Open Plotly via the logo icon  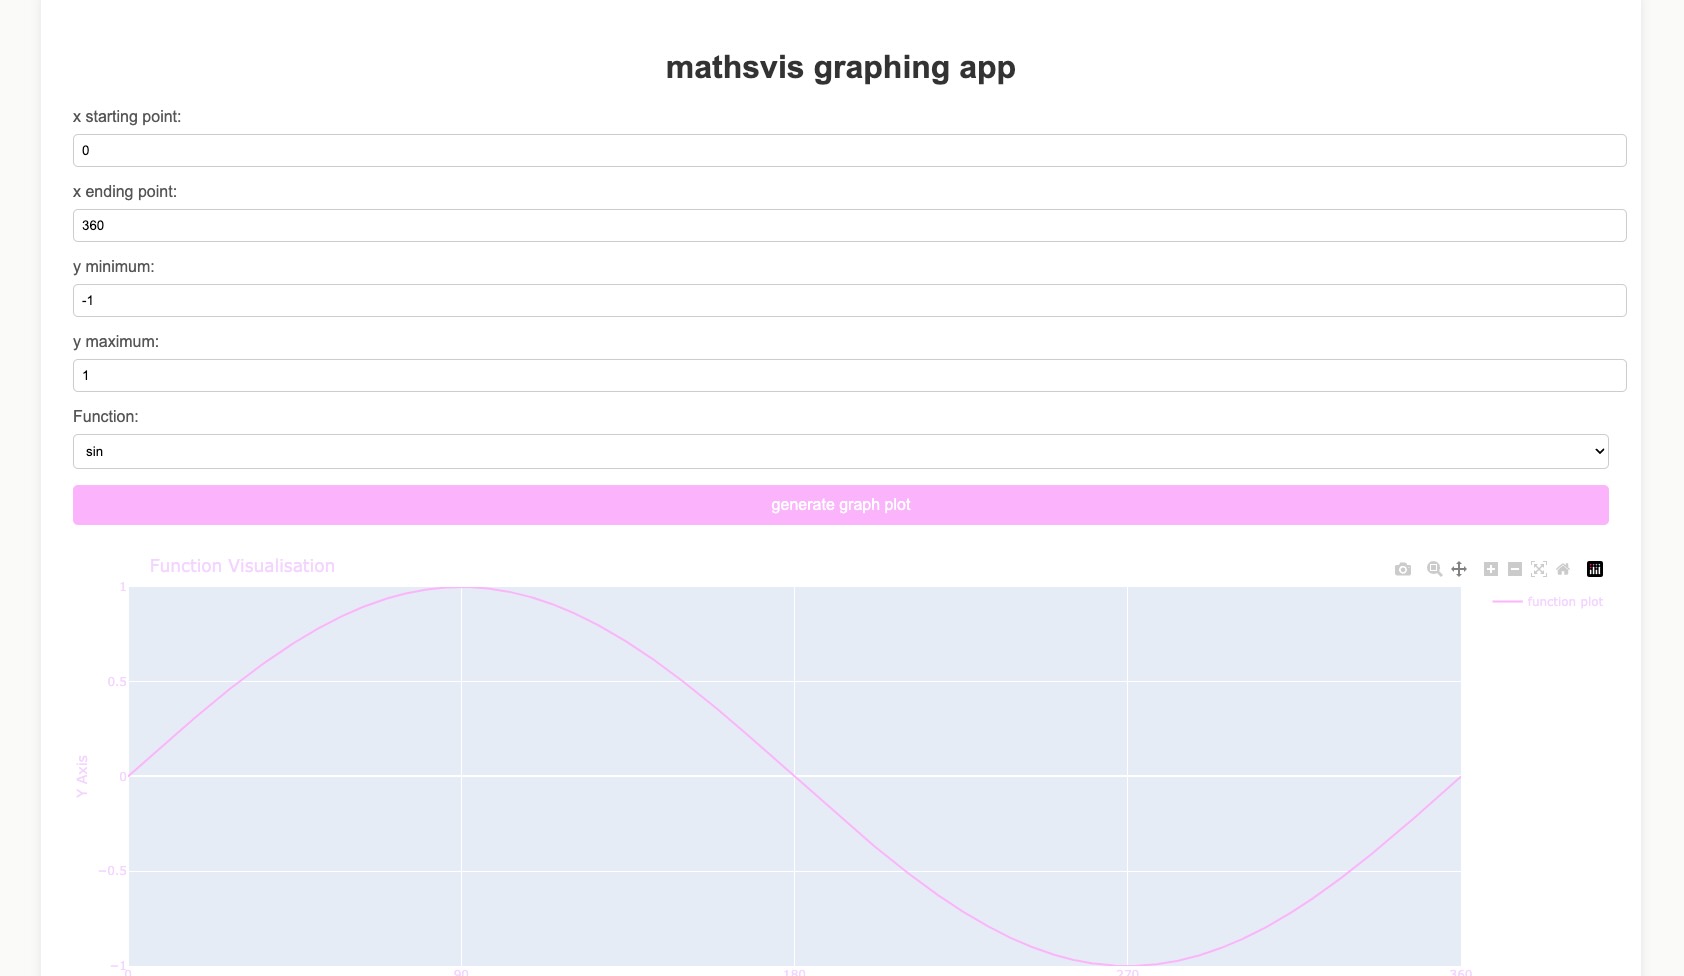point(1595,569)
